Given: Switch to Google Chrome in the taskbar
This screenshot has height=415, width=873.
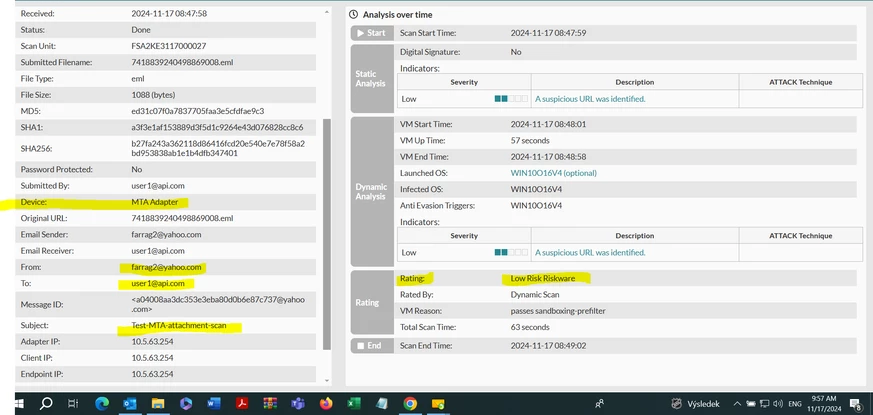Looking at the screenshot, I should coord(410,404).
